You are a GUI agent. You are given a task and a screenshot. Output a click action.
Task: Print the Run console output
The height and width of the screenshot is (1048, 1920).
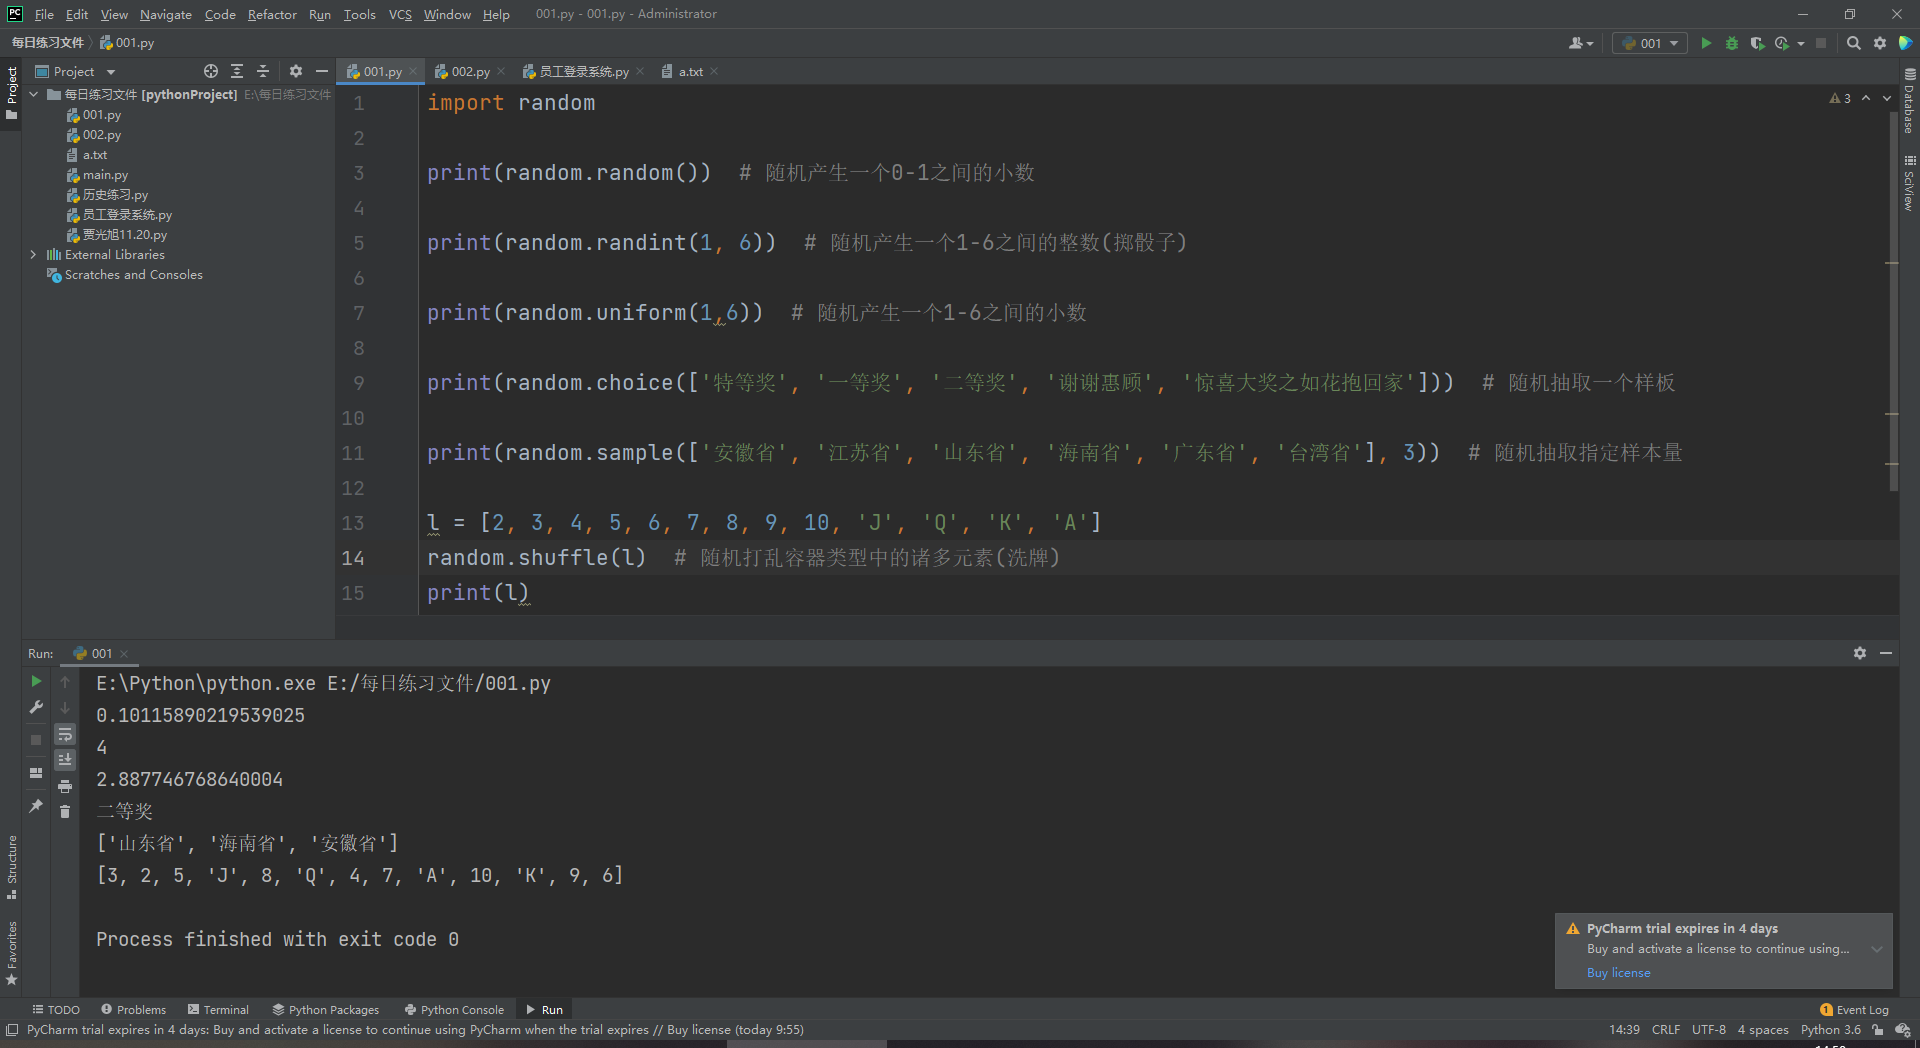65,786
